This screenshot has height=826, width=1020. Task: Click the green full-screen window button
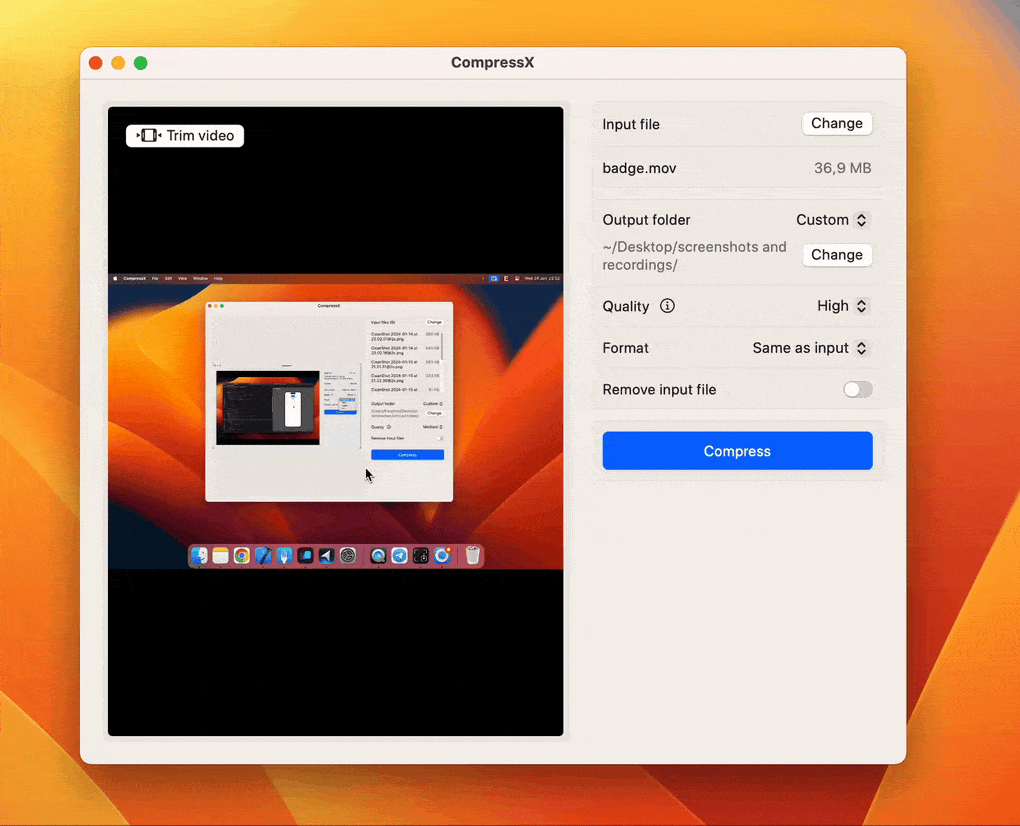[141, 63]
